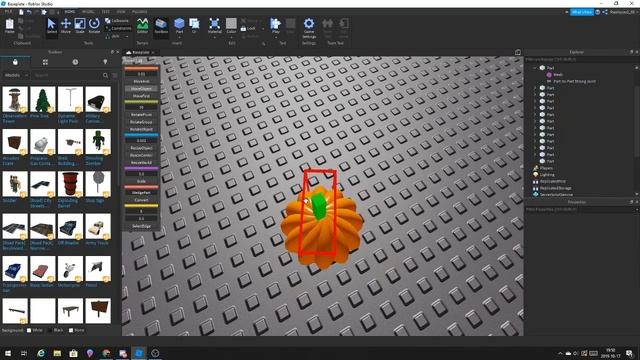Click the Lock tool in Edit group
Viewport: 640px width, 360px height.
tap(248, 28)
